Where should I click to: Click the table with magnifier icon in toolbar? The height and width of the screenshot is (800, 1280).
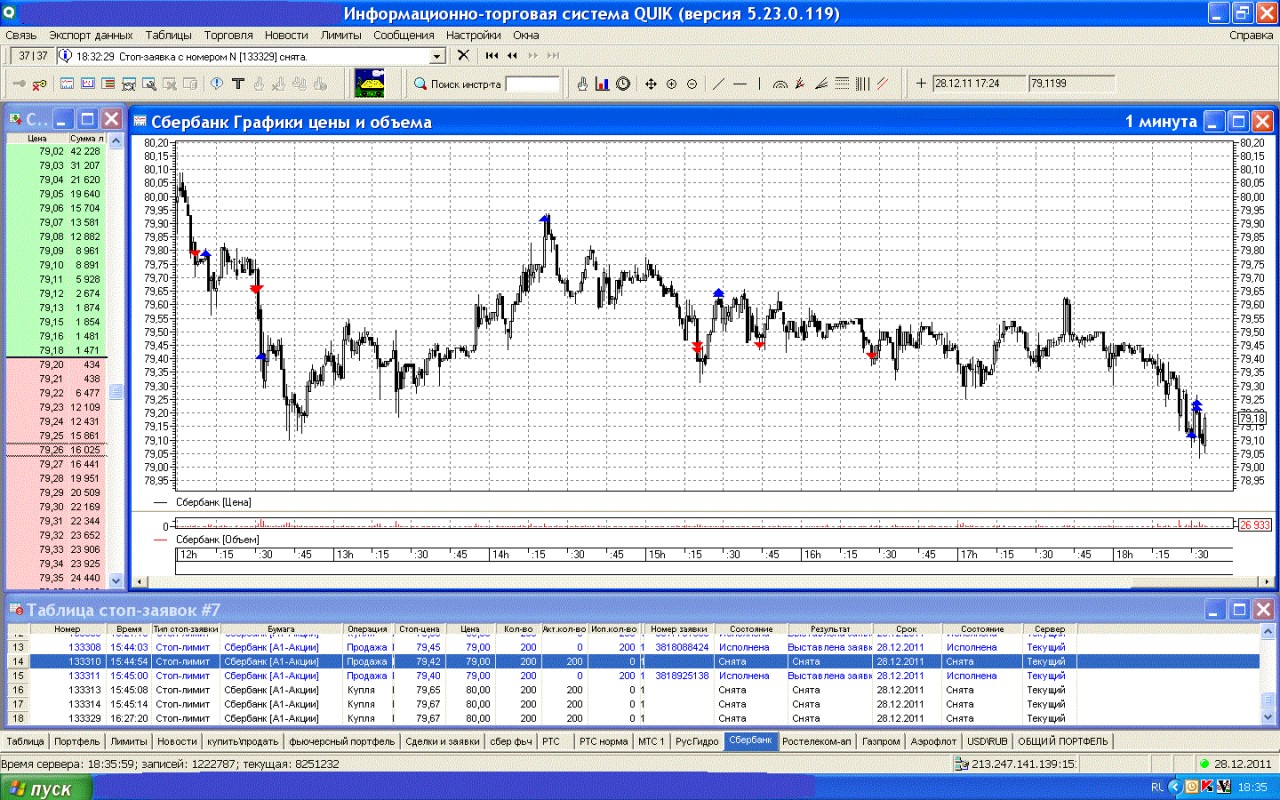pos(149,84)
